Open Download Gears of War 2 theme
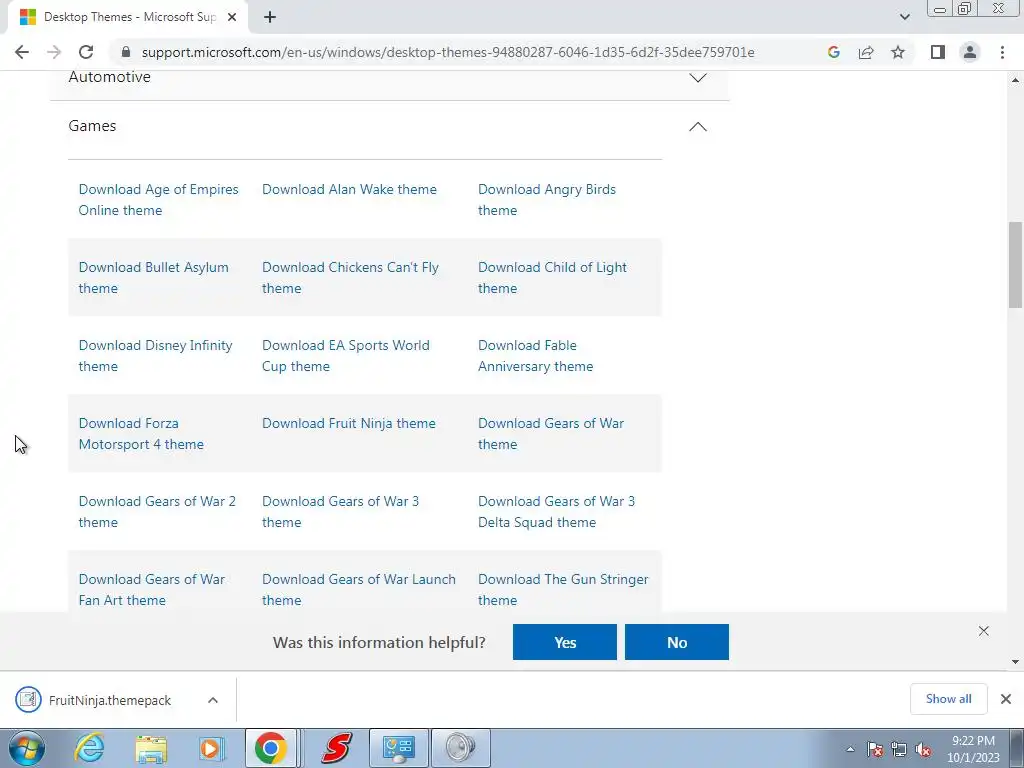Viewport: 1024px width, 768px height. click(157, 511)
